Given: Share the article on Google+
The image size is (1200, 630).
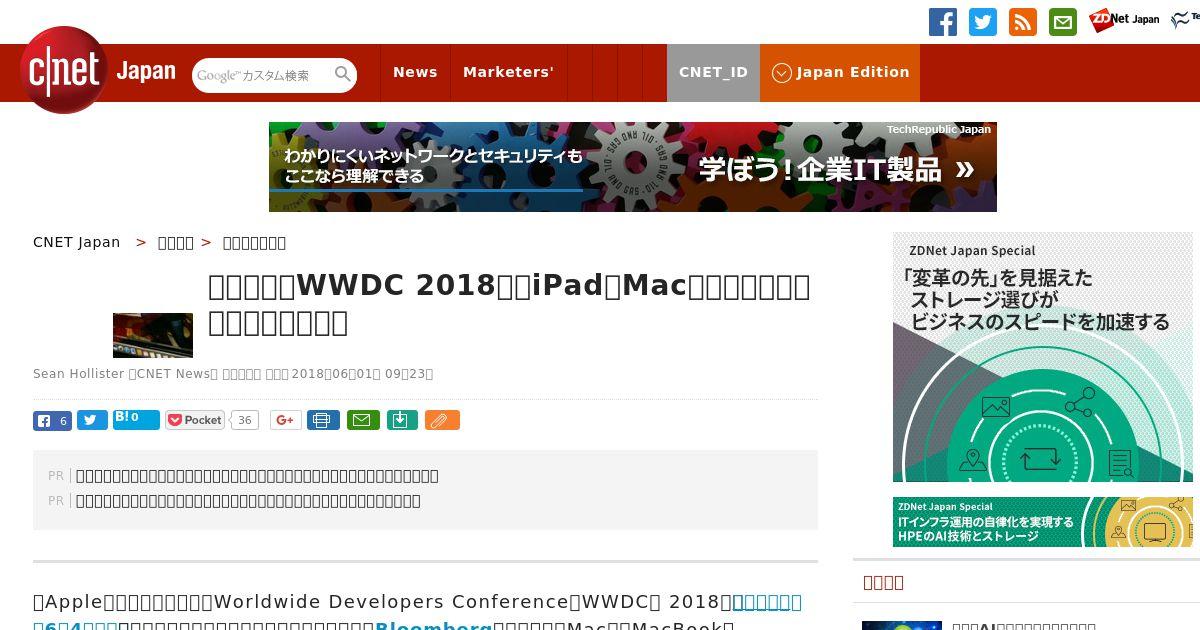Looking at the screenshot, I should (x=285, y=421).
